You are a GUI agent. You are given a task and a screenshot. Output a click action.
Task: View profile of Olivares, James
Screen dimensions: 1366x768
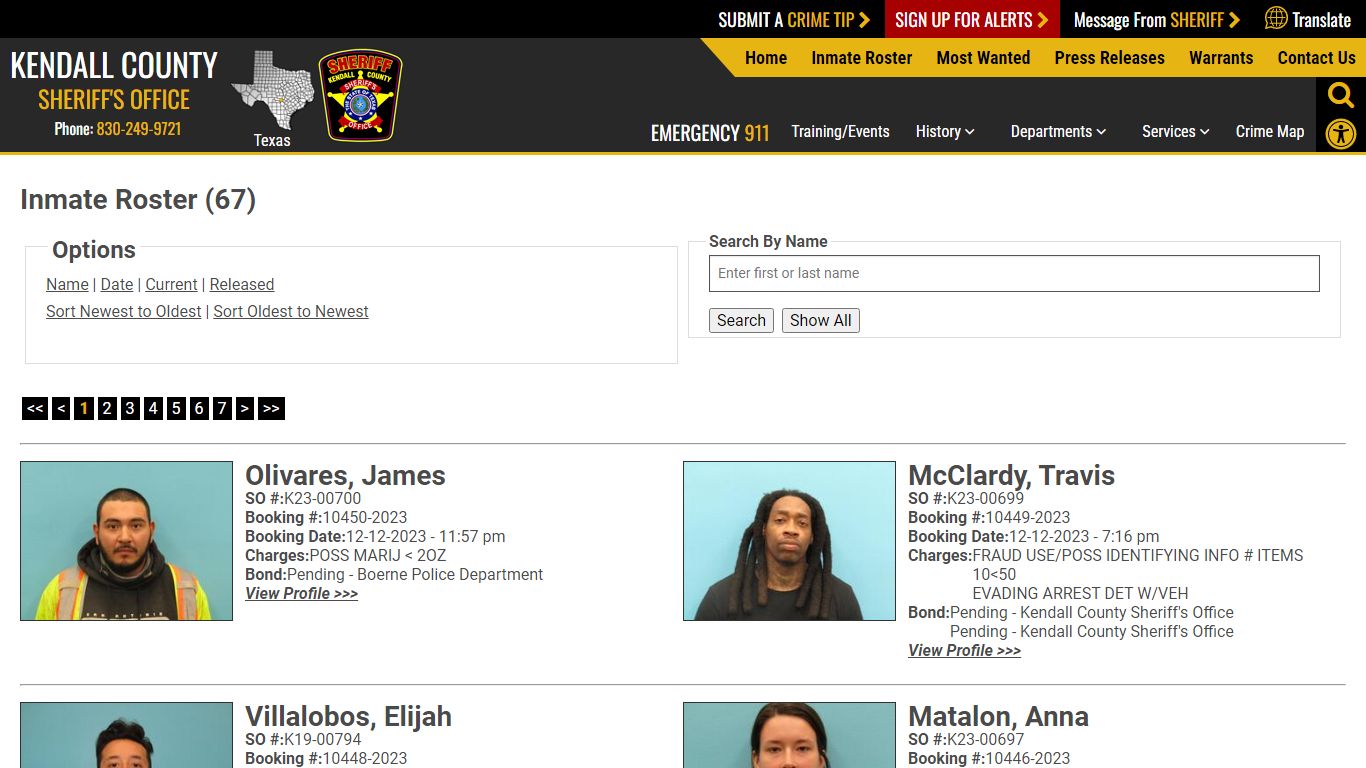pyautogui.click(x=301, y=593)
